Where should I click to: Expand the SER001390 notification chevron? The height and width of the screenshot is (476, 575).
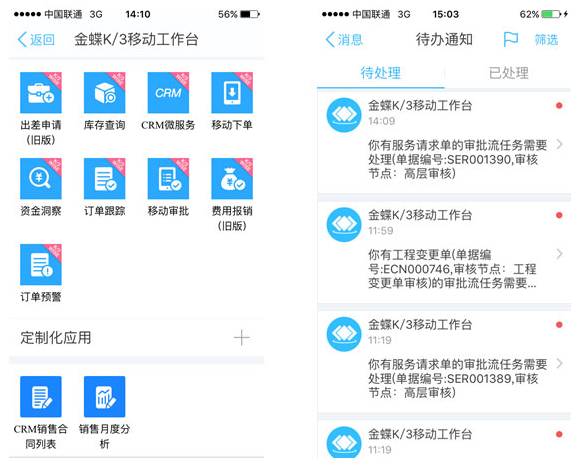tap(559, 144)
